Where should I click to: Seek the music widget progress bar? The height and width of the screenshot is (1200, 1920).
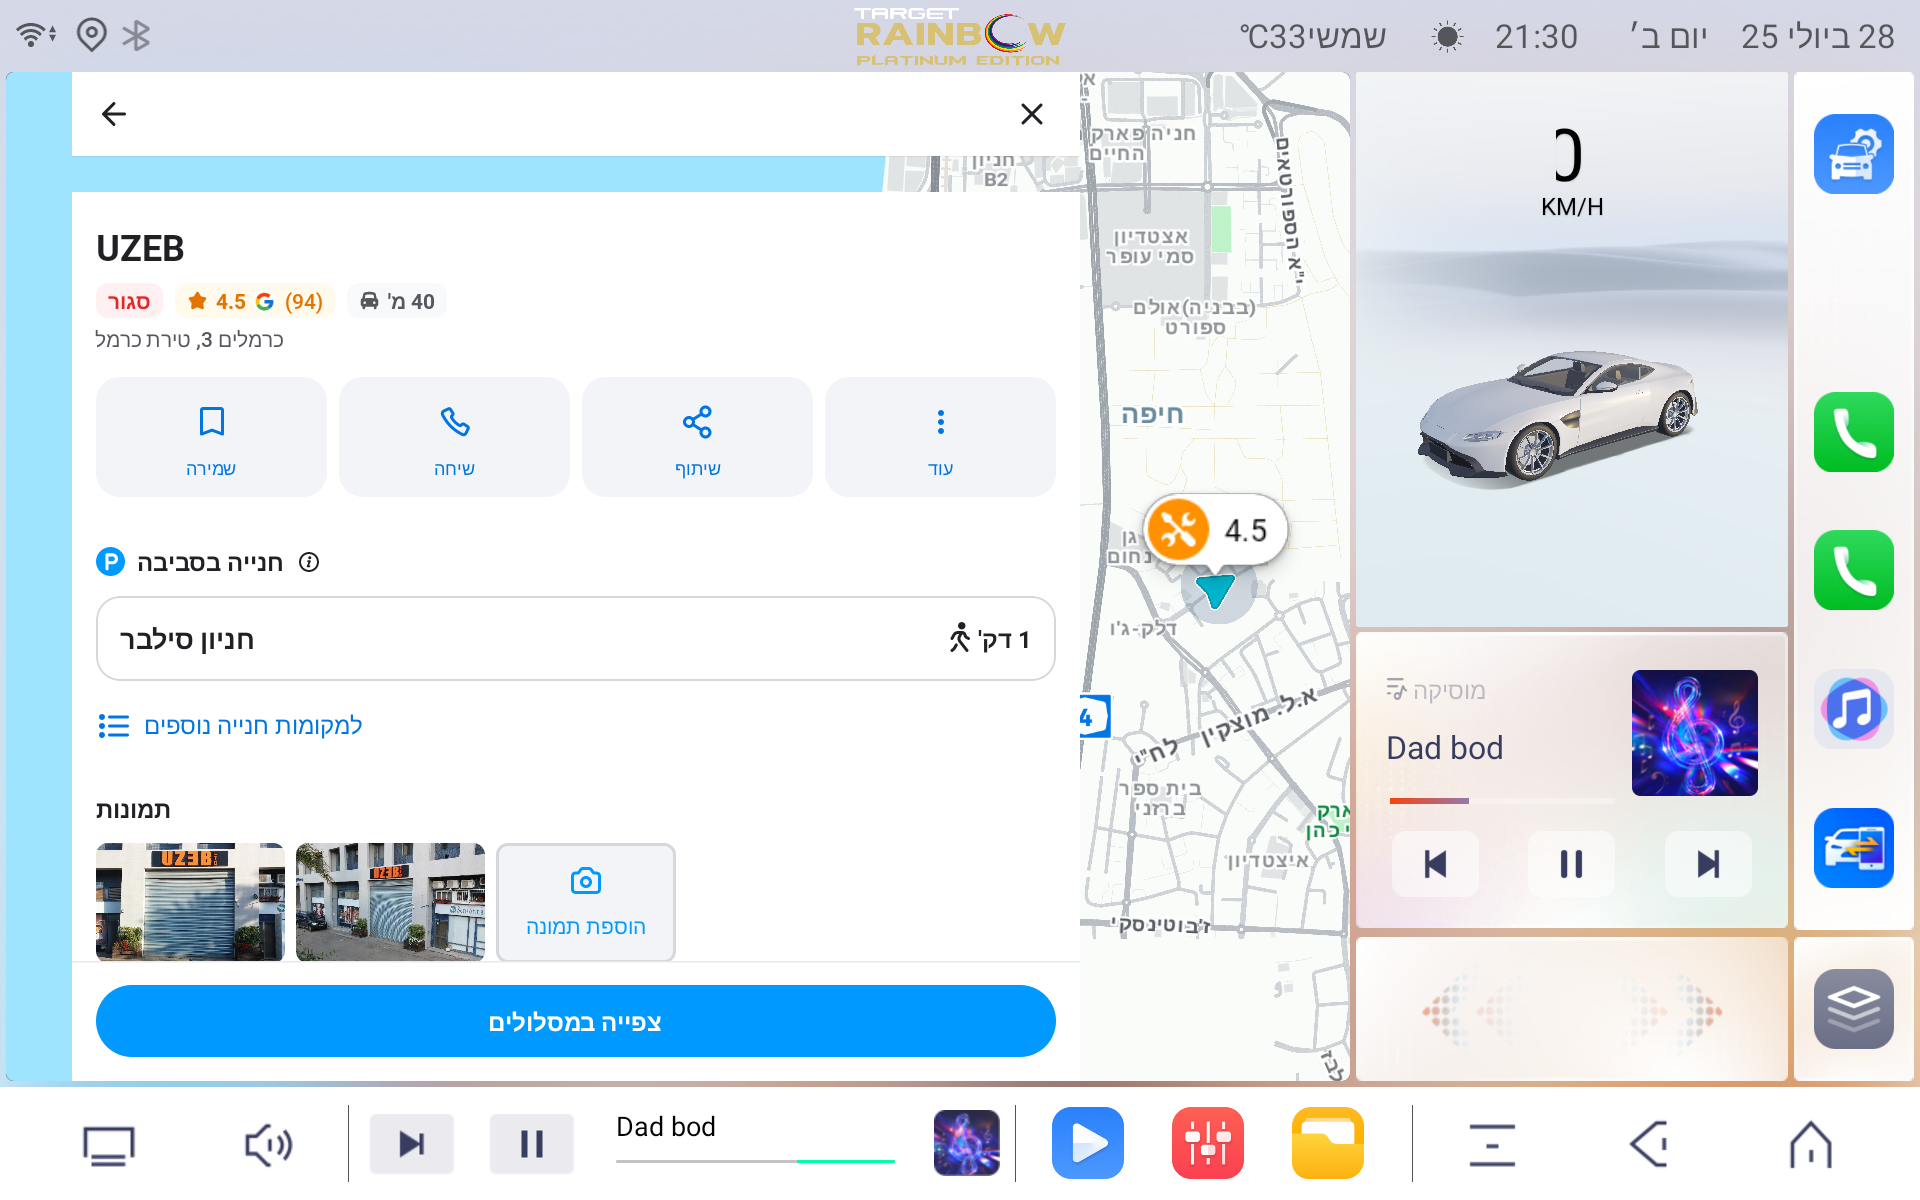(x=1502, y=801)
